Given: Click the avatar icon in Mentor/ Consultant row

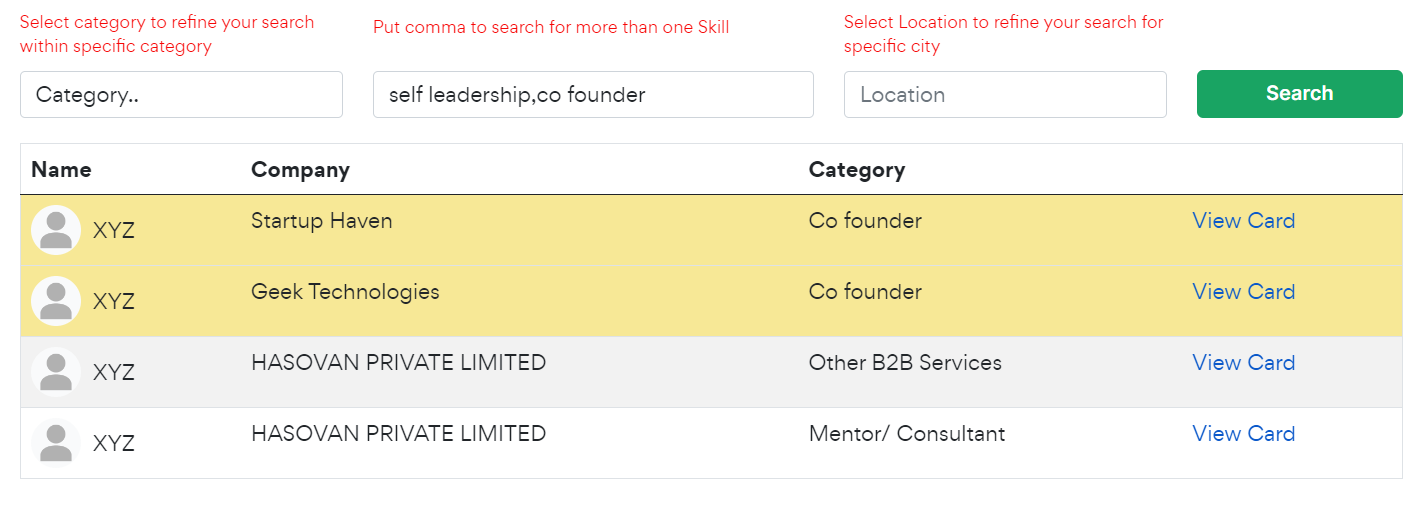Looking at the screenshot, I should 56,443.
